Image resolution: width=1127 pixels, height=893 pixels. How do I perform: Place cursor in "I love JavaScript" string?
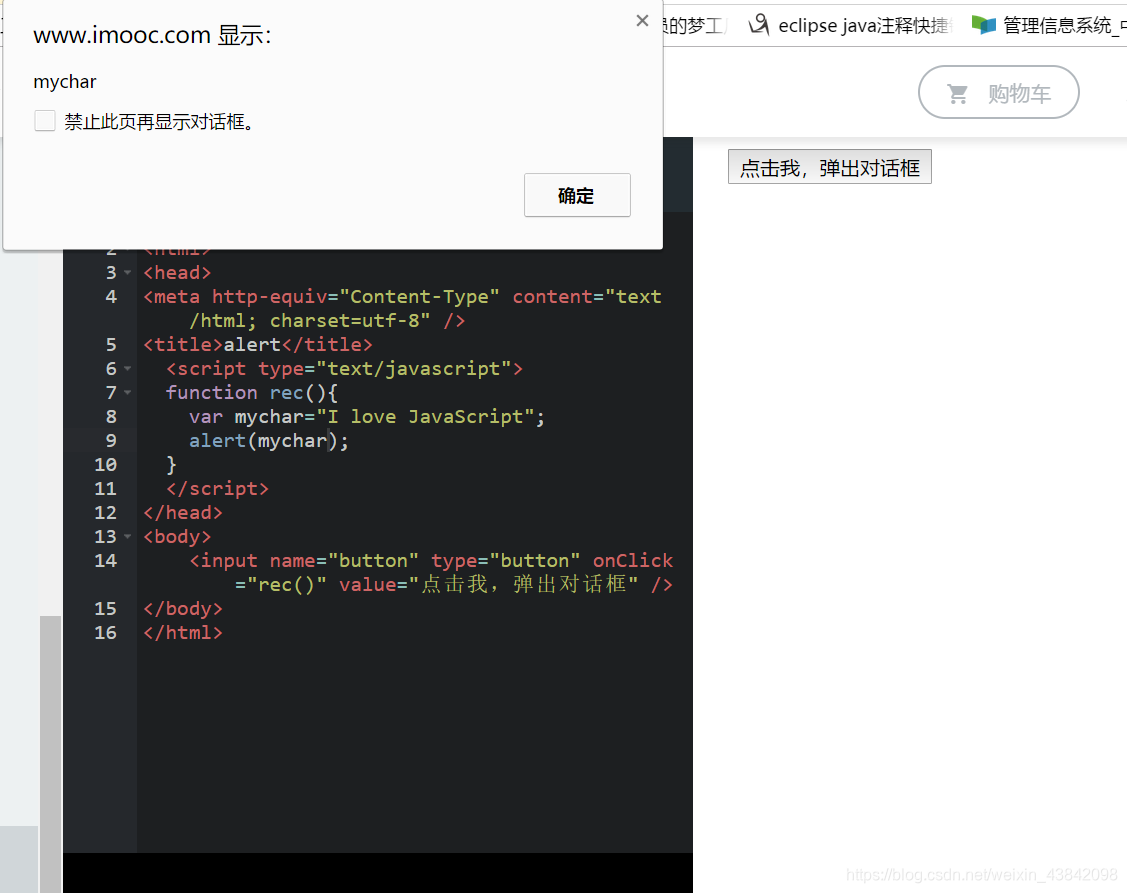(x=431, y=416)
